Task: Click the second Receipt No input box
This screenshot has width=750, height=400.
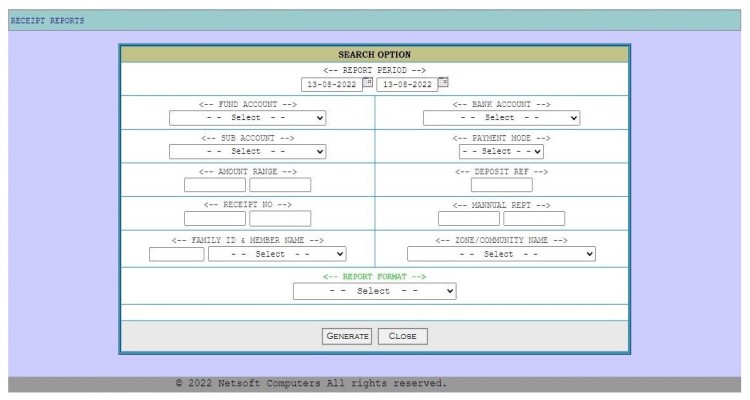Action: (280, 219)
